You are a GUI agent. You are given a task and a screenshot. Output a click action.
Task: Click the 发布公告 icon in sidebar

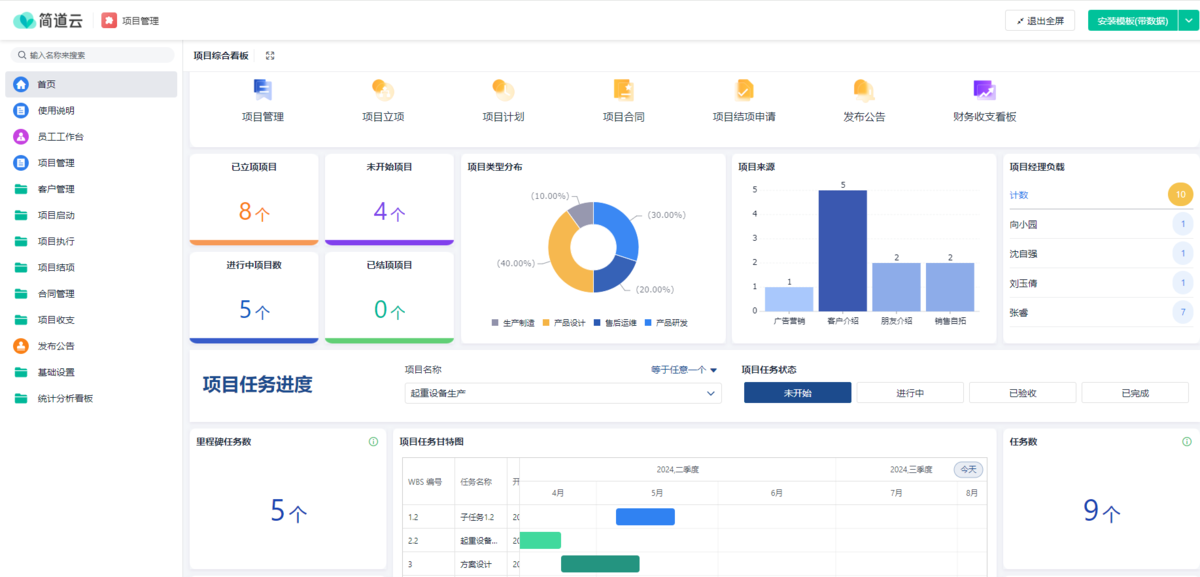(21, 346)
